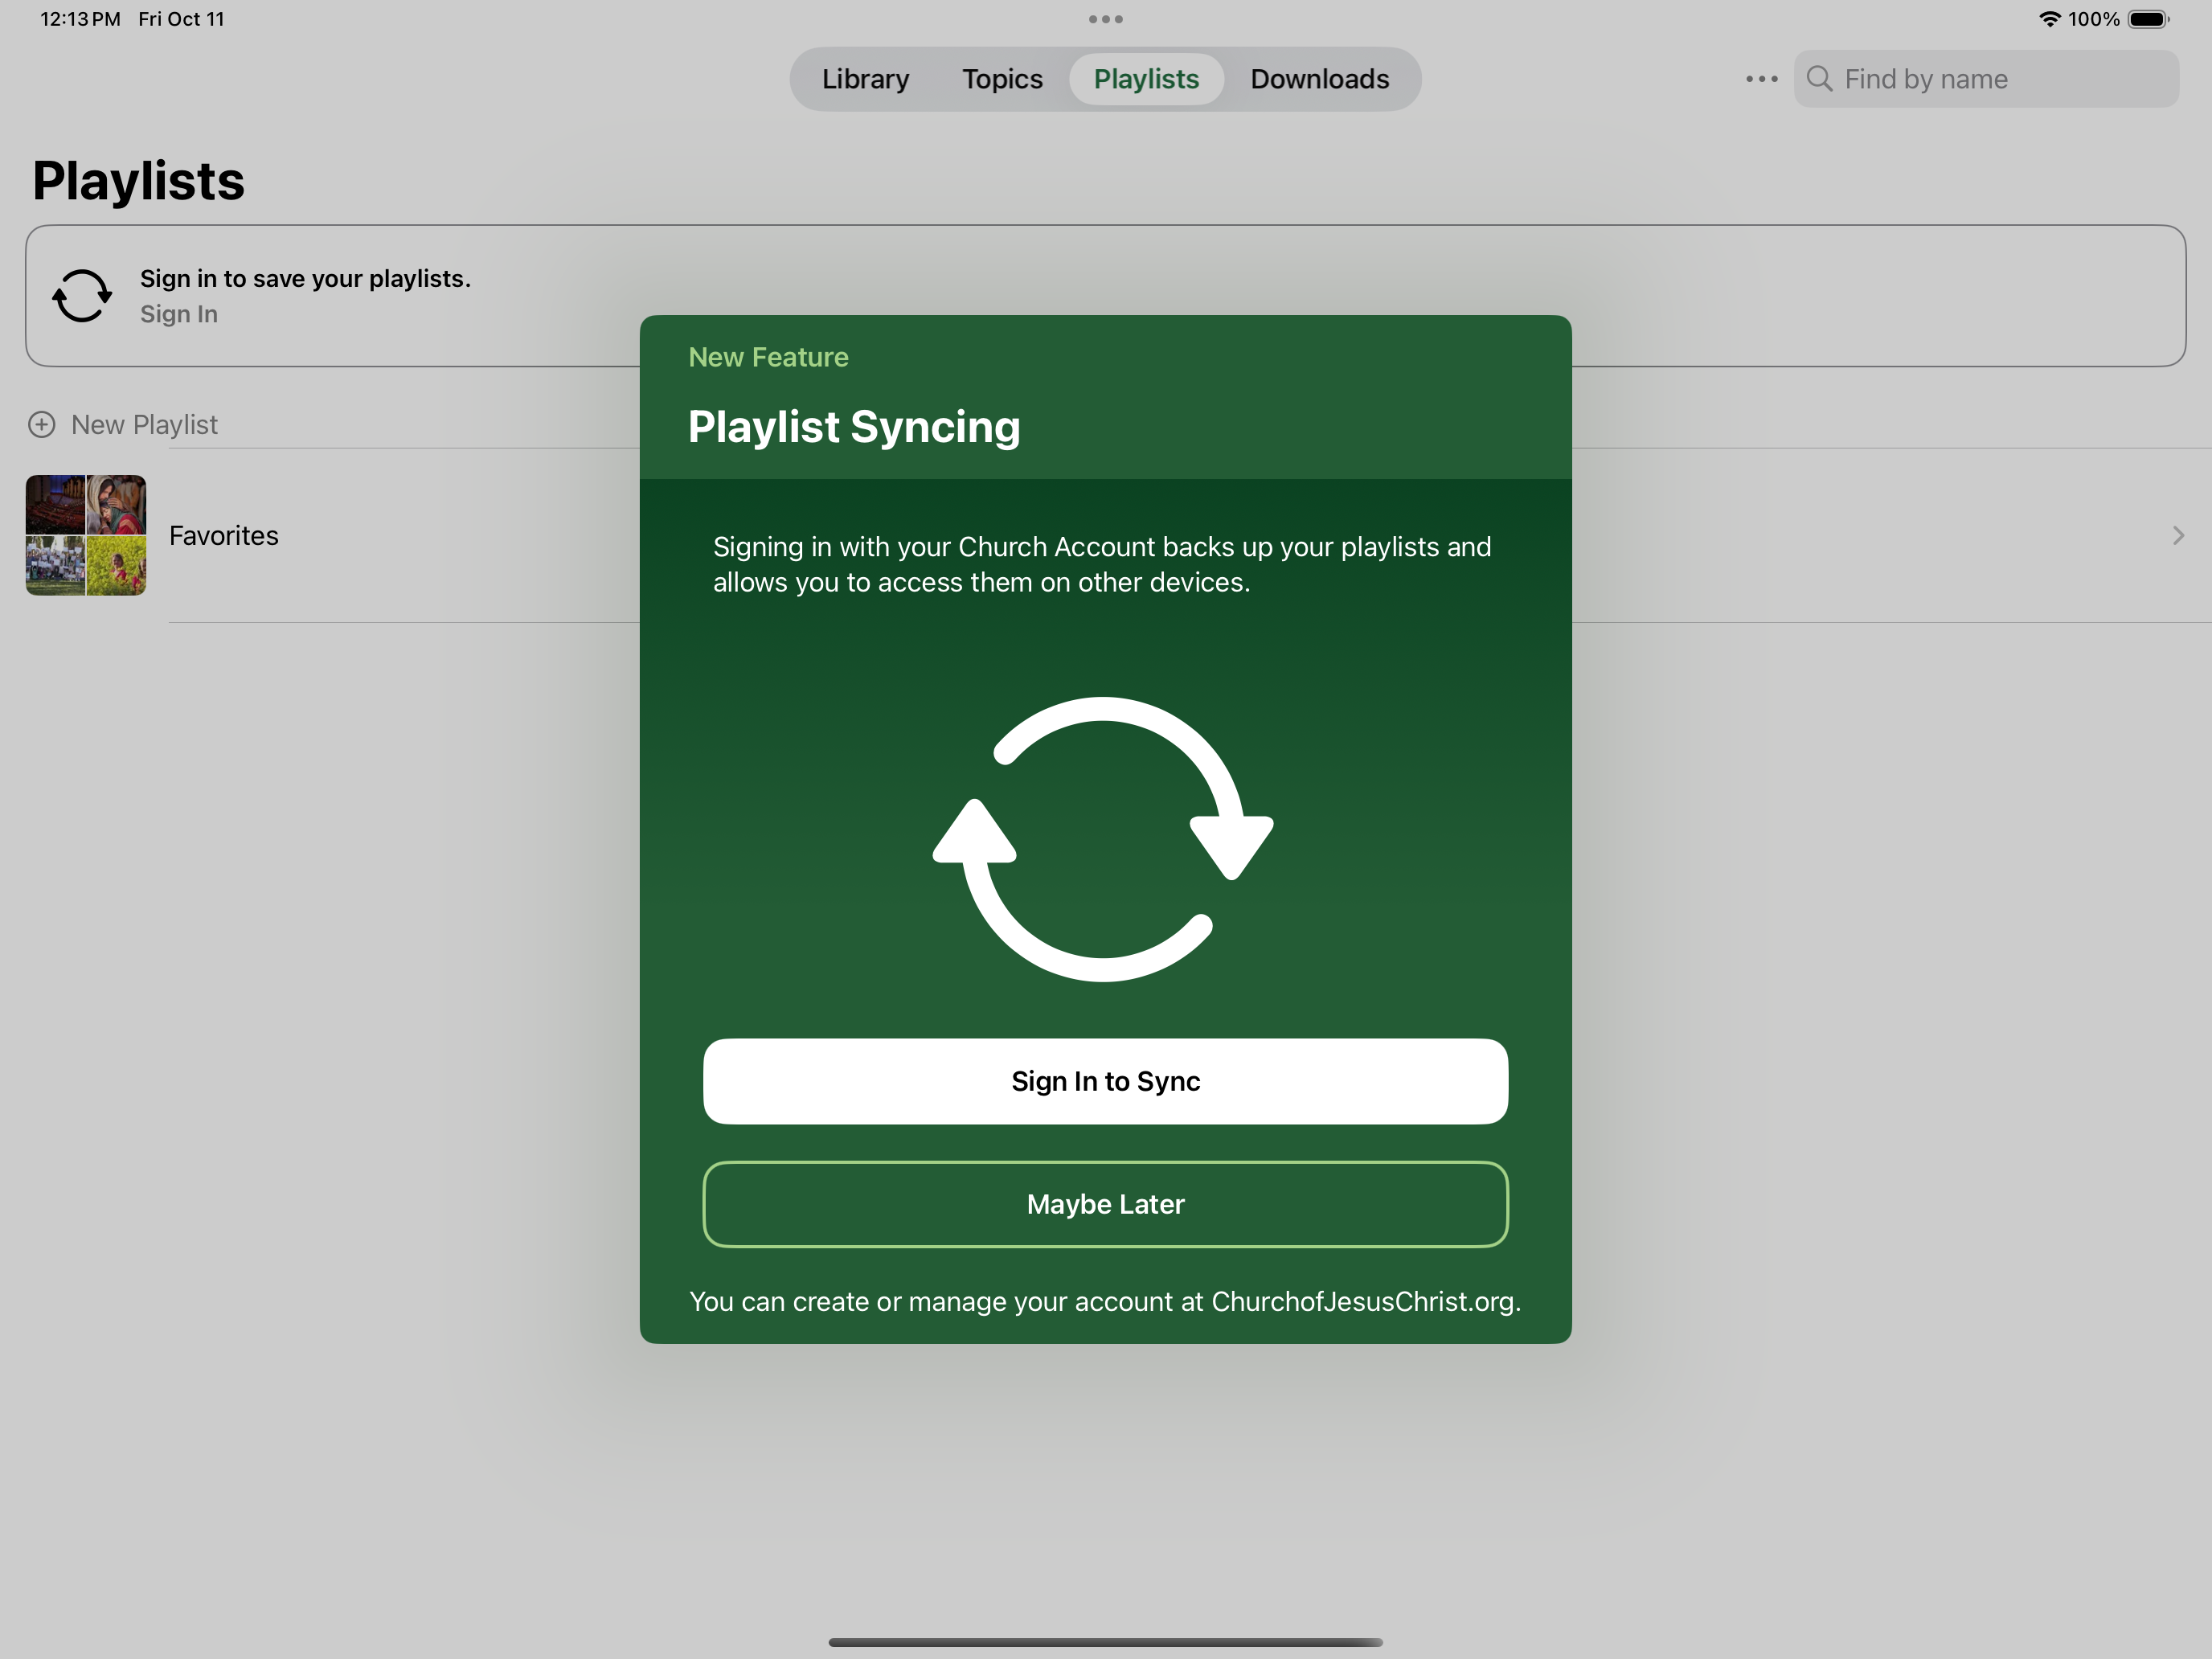Tap the magnifying glass search icon
Viewport: 2212px width, 1659px height.
(x=1819, y=79)
